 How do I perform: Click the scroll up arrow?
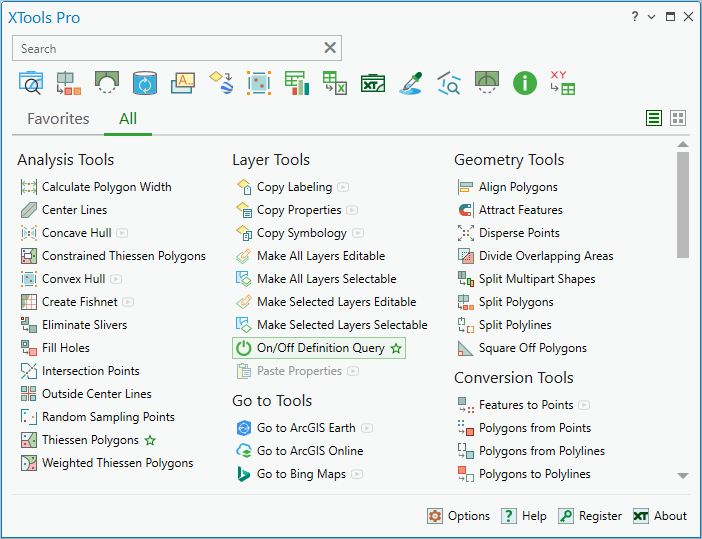click(x=682, y=144)
